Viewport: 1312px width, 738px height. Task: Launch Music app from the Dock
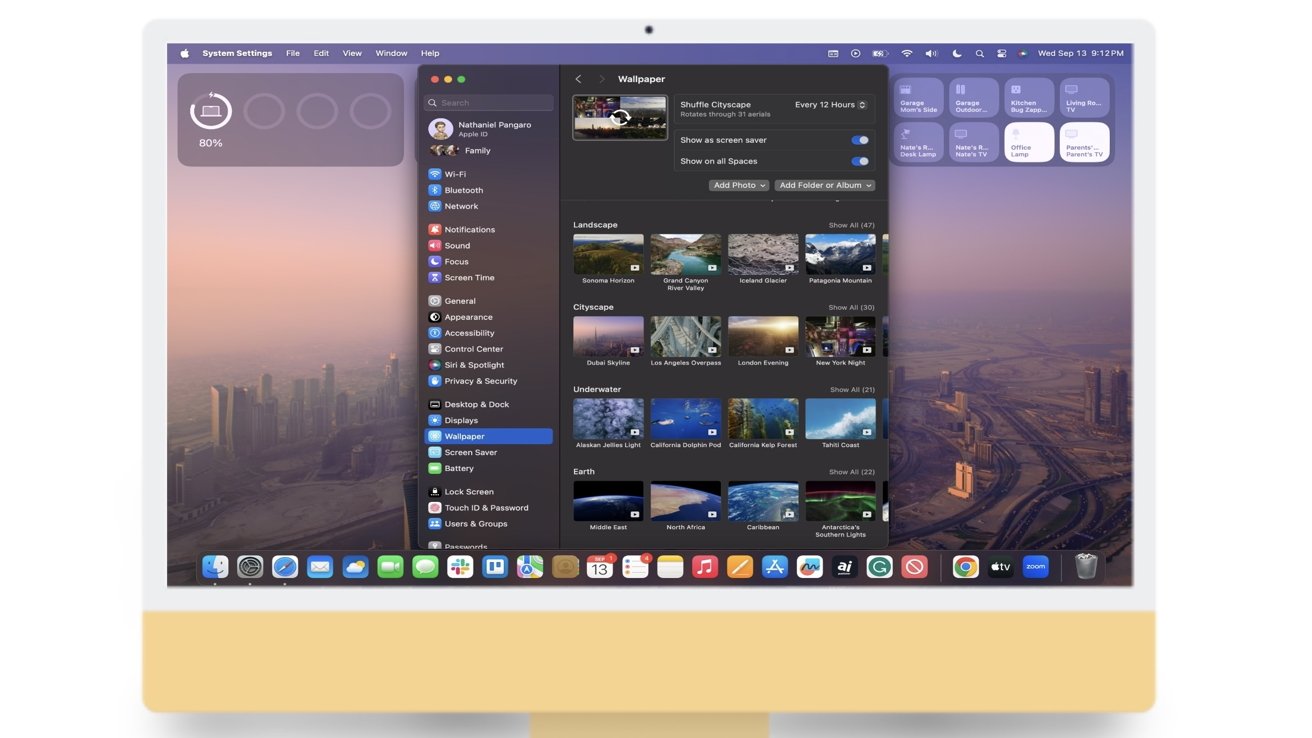pyautogui.click(x=705, y=567)
